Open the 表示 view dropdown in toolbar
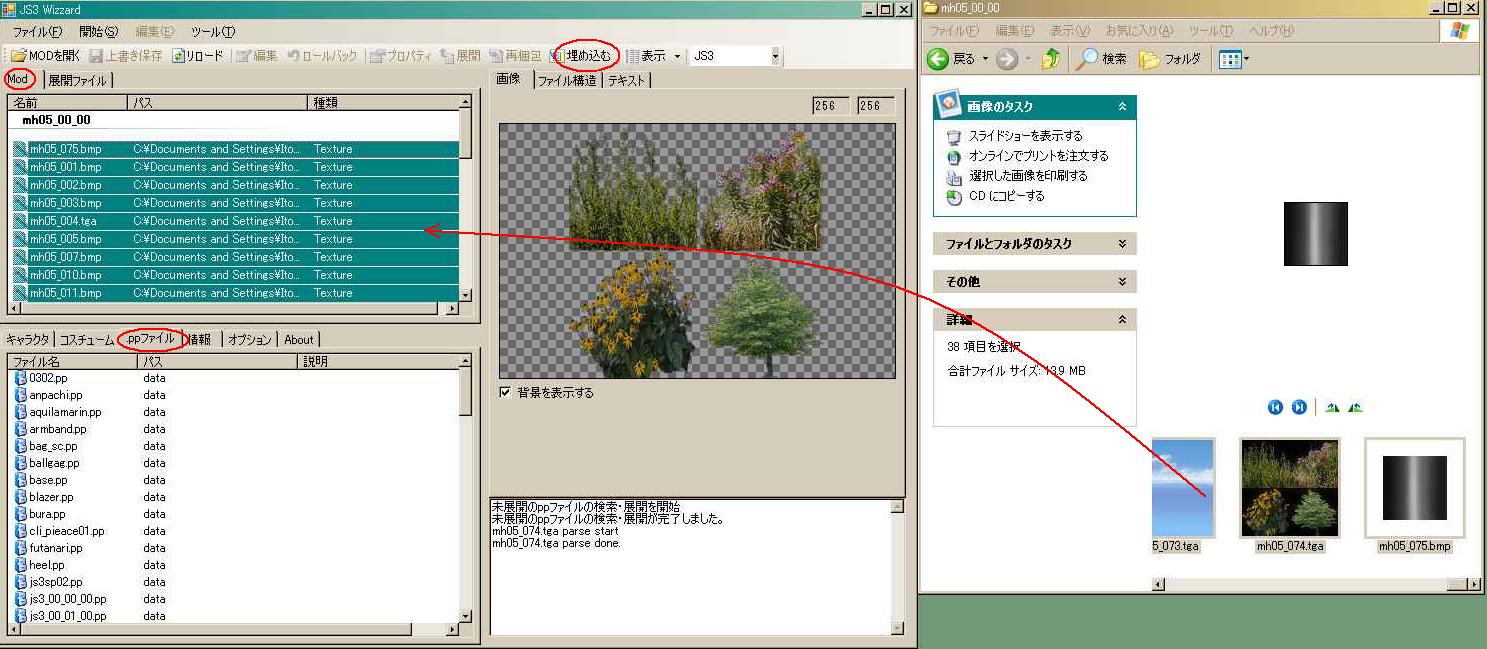This screenshot has width=1487, height=649. [677, 57]
